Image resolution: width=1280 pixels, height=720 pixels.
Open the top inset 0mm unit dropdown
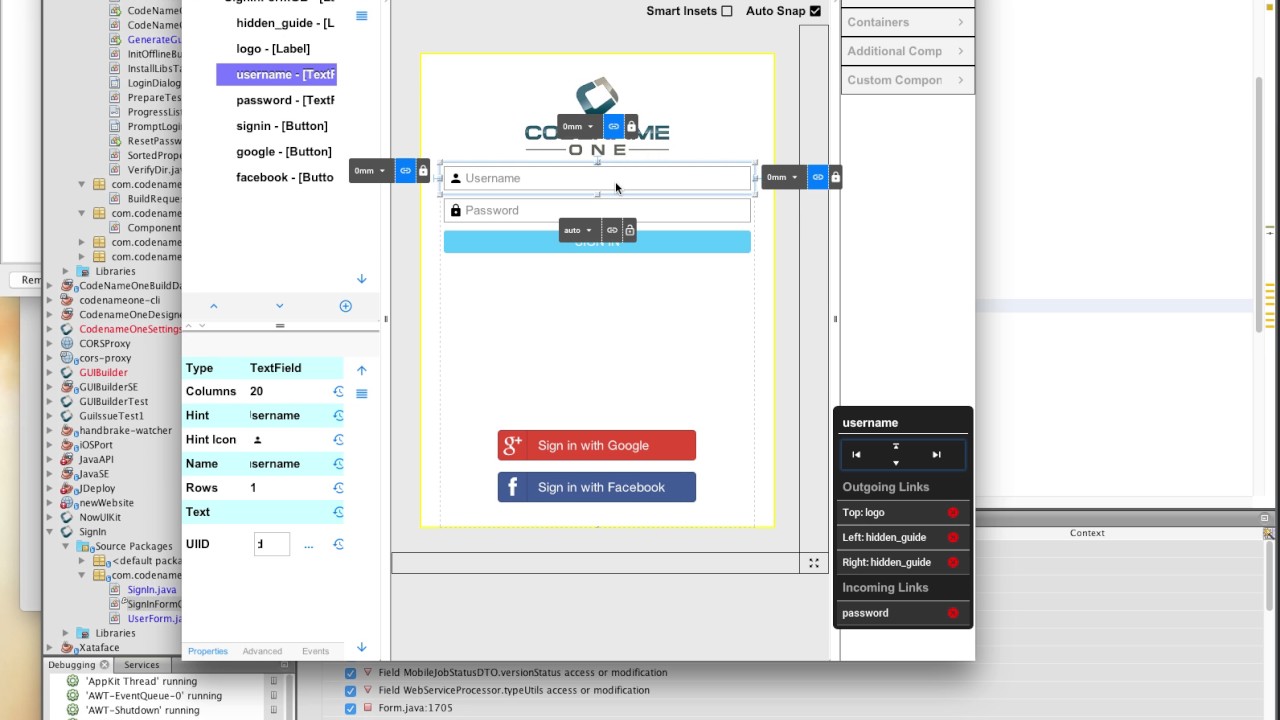[x=580, y=127]
